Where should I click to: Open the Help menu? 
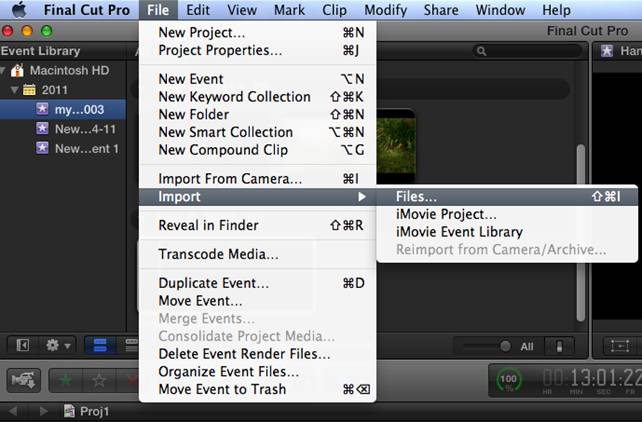click(x=556, y=10)
